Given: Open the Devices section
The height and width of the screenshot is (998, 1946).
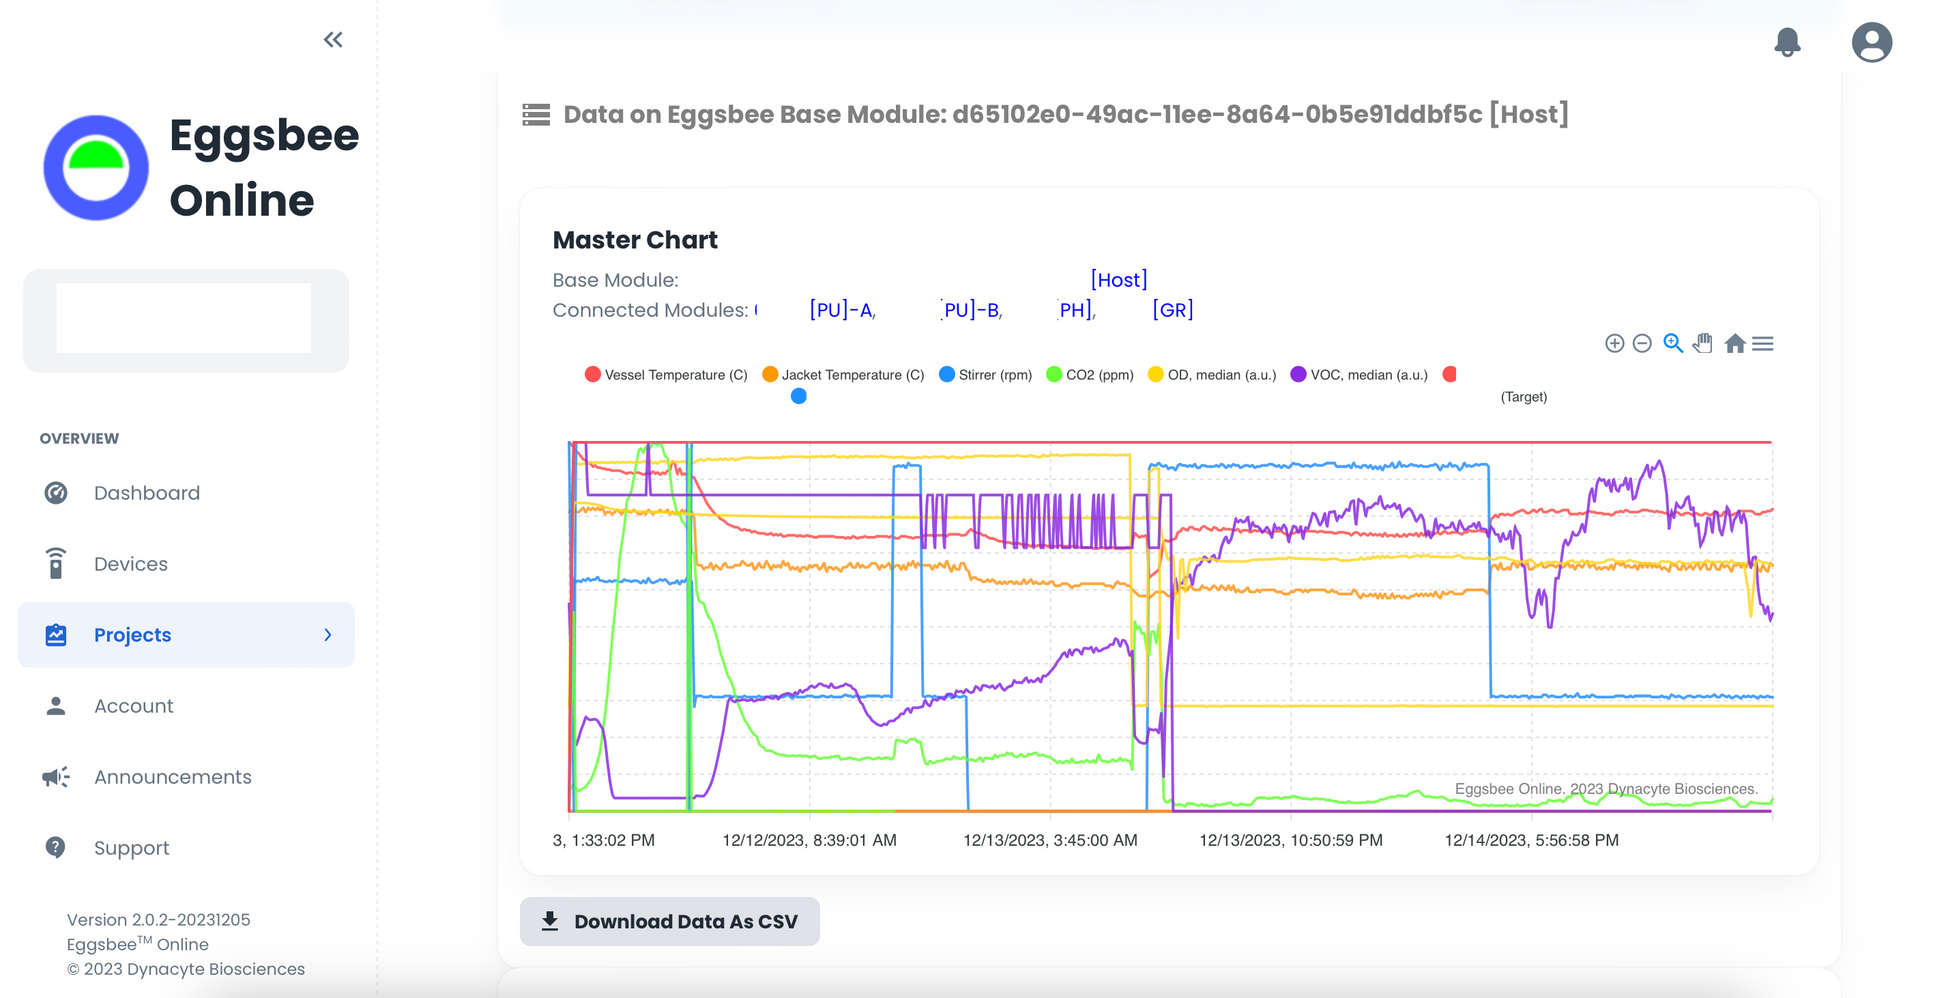Looking at the screenshot, I should tap(130, 564).
